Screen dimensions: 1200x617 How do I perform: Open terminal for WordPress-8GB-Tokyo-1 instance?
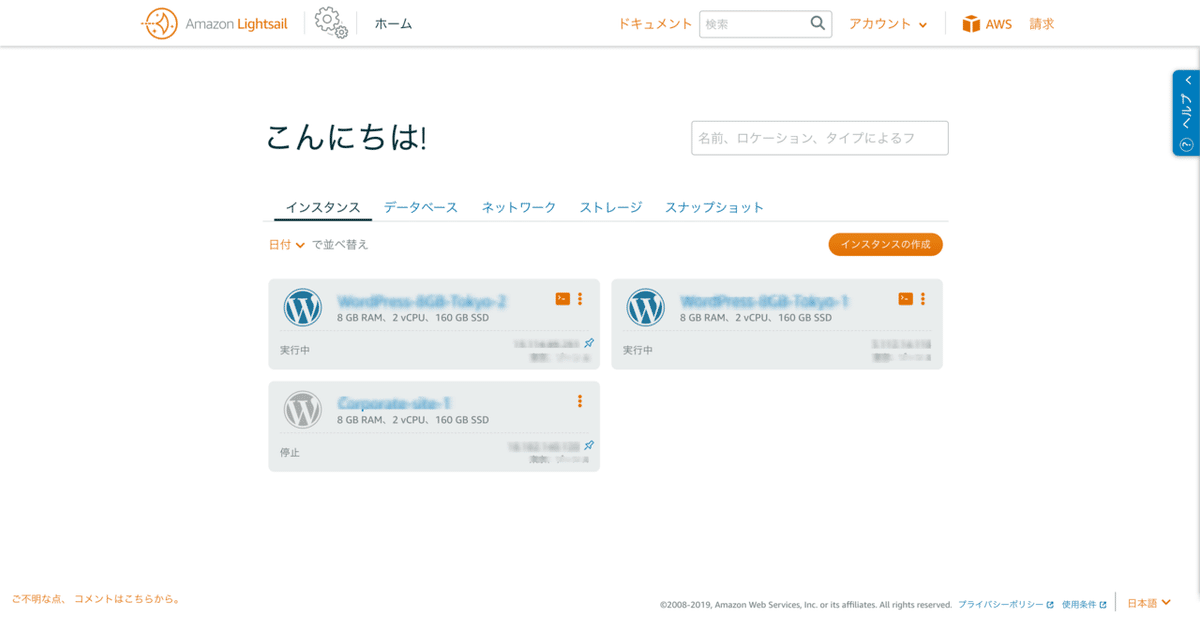pyautogui.click(x=906, y=299)
